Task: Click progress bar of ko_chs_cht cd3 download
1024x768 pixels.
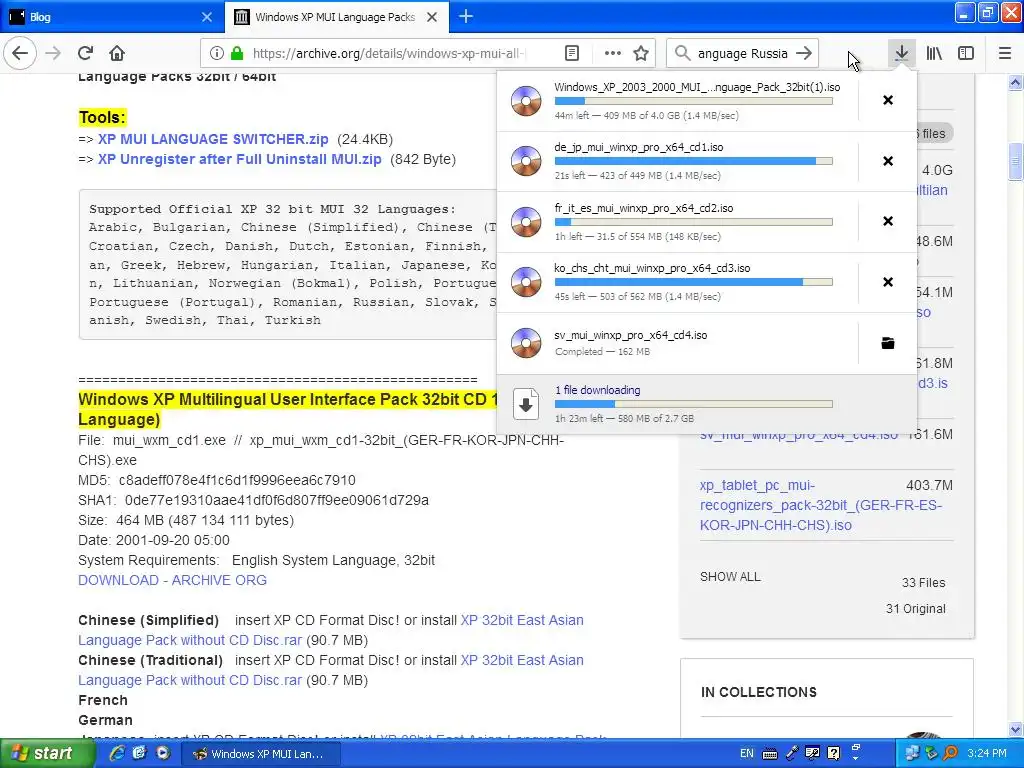Action: click(694, 282)
